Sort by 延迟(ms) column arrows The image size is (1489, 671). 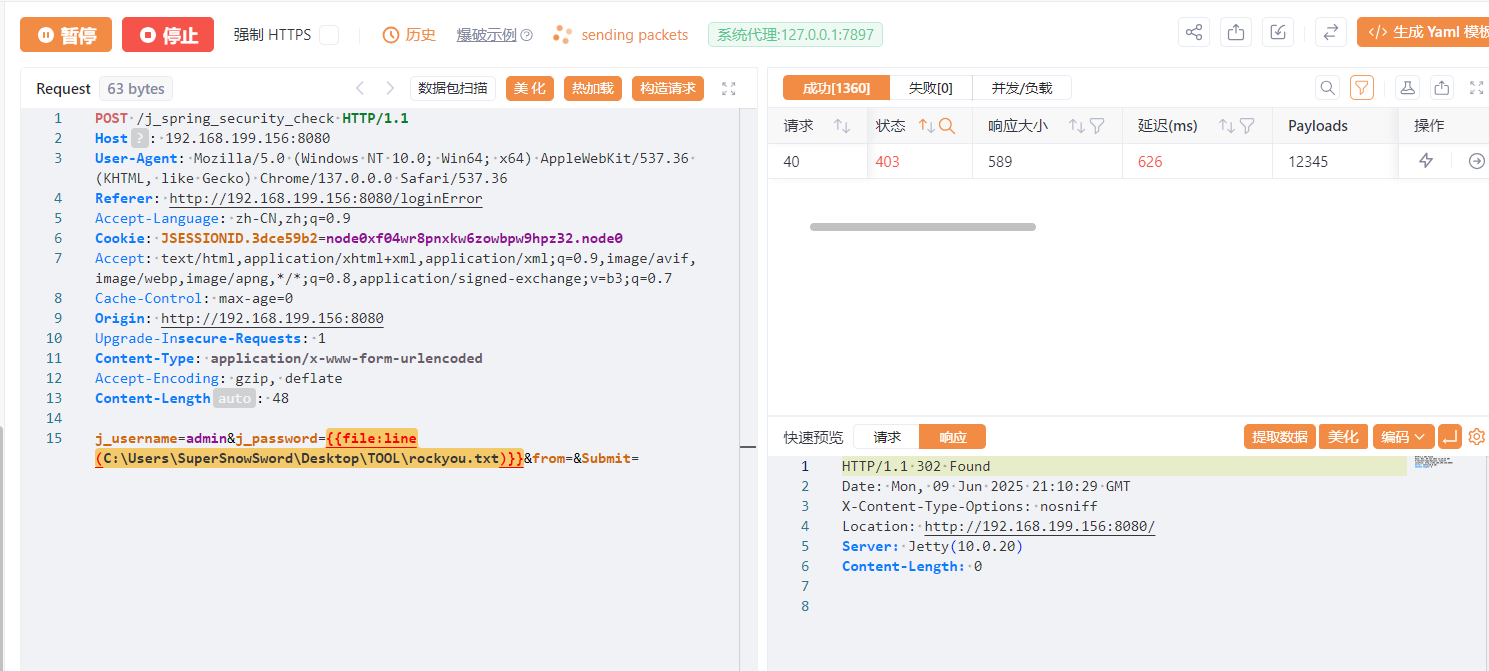[1227, 126]
